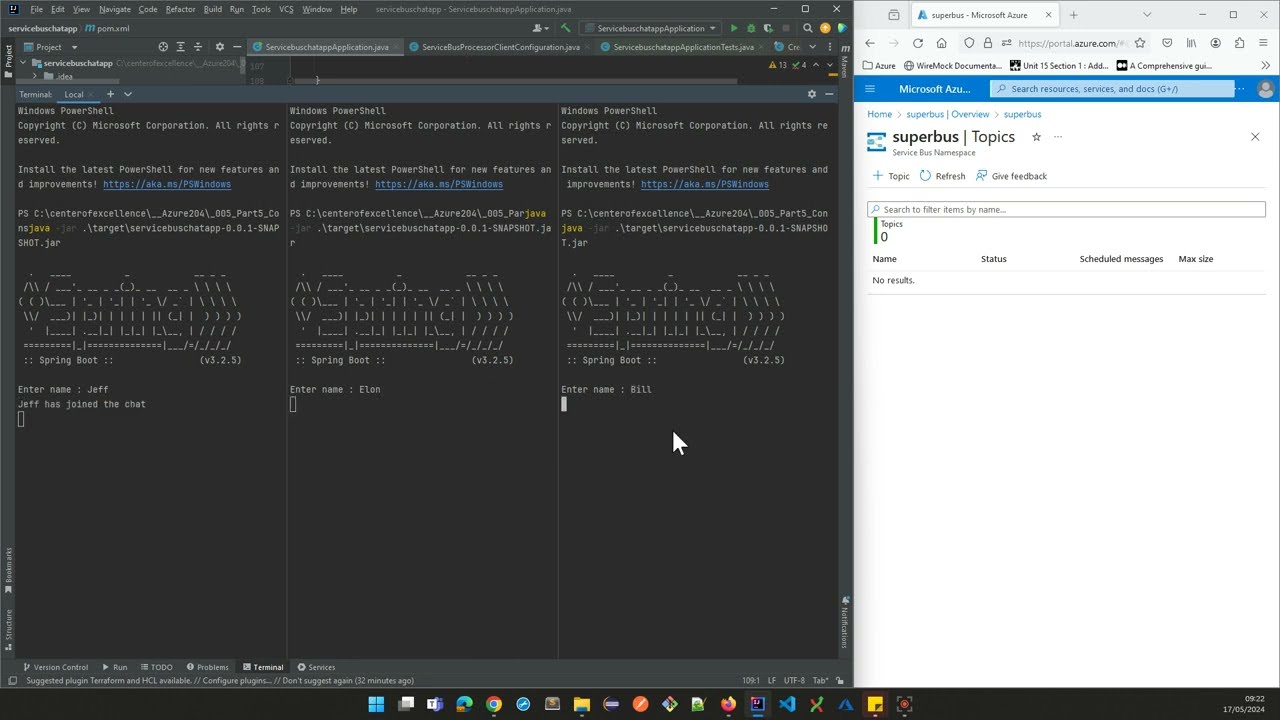Image resolution: width=1280 pixels, height=720 pixels.
Task: Open a new Firefox tab
Action: (x=1073, y=15)
